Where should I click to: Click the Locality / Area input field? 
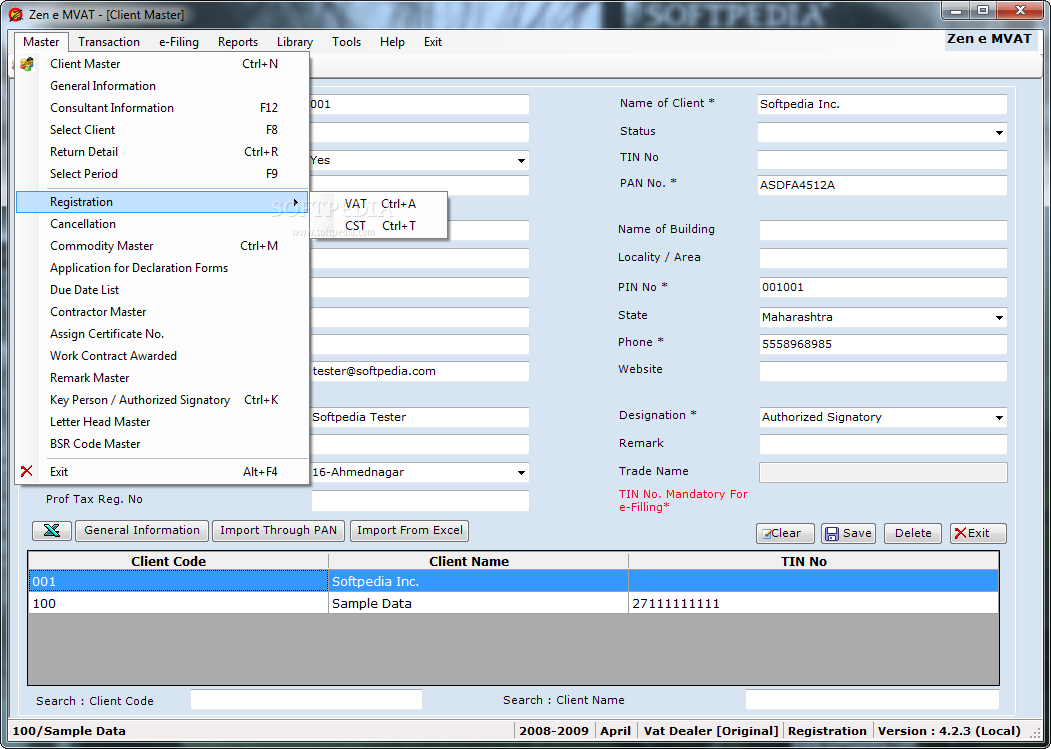coord(883,259)
